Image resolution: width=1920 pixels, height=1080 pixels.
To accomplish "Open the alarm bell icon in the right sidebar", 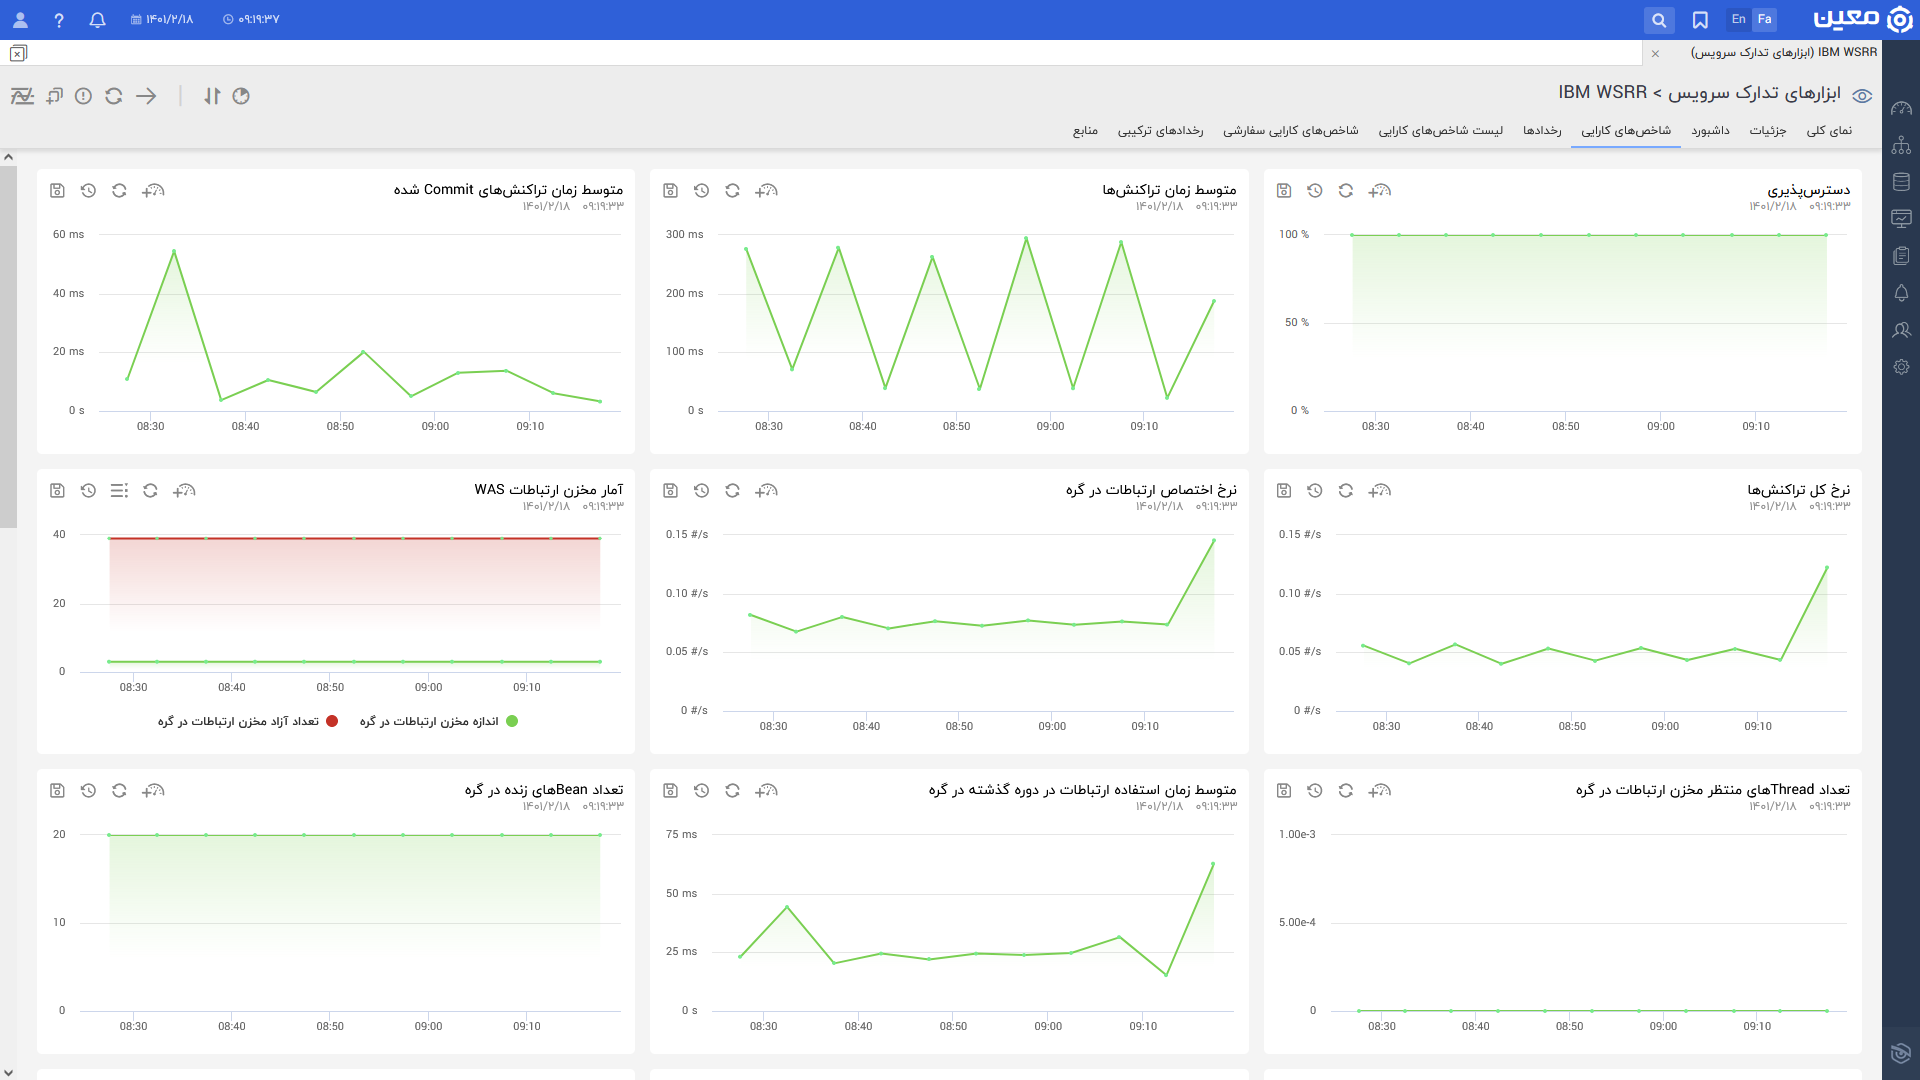I will 1902,293.
